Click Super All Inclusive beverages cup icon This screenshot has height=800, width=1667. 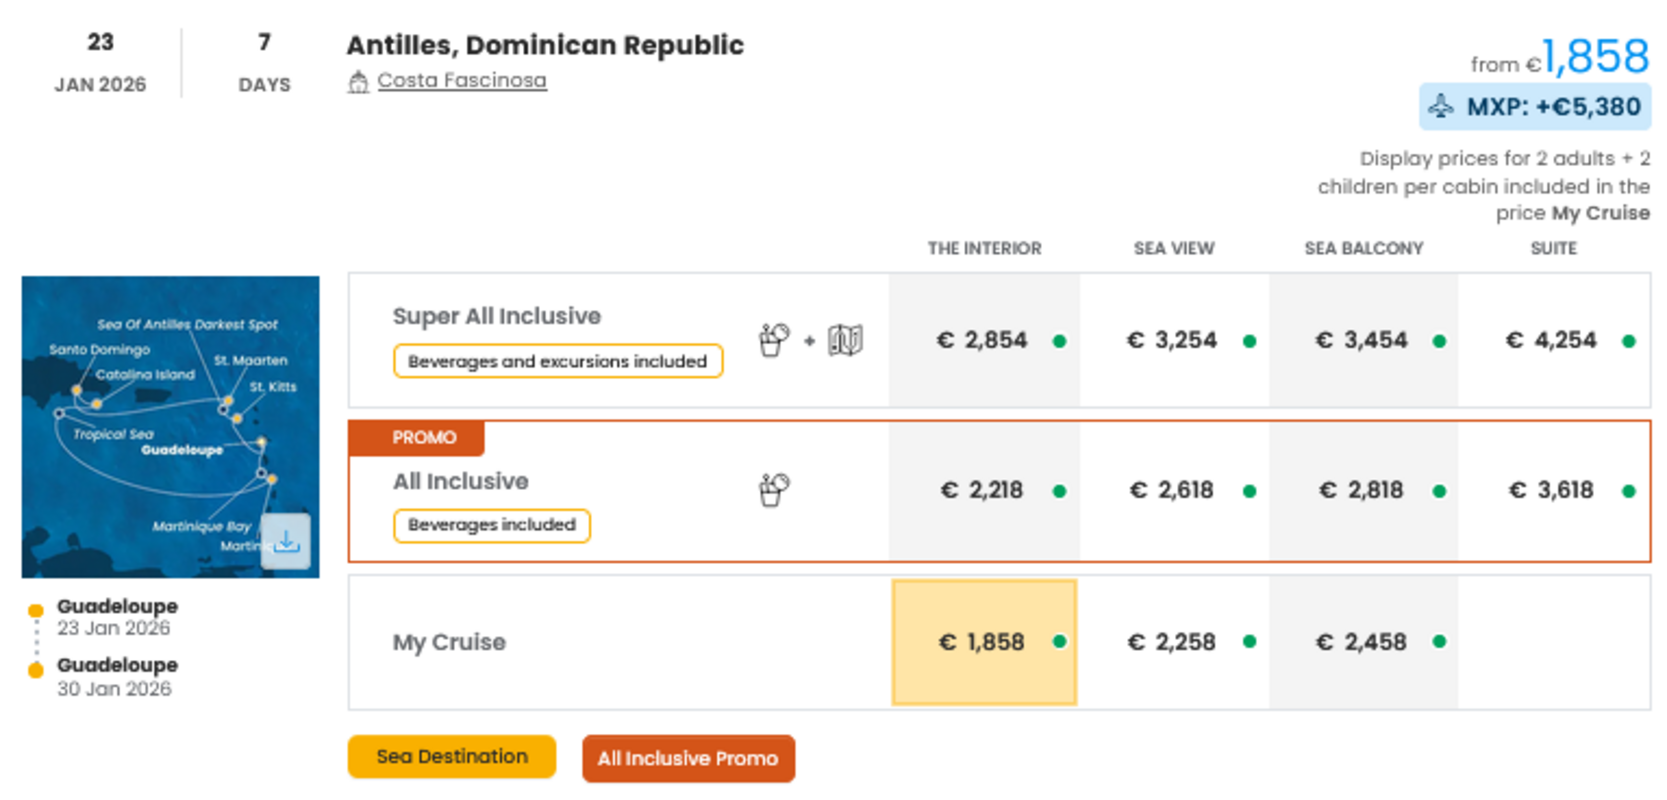point(773,340)
